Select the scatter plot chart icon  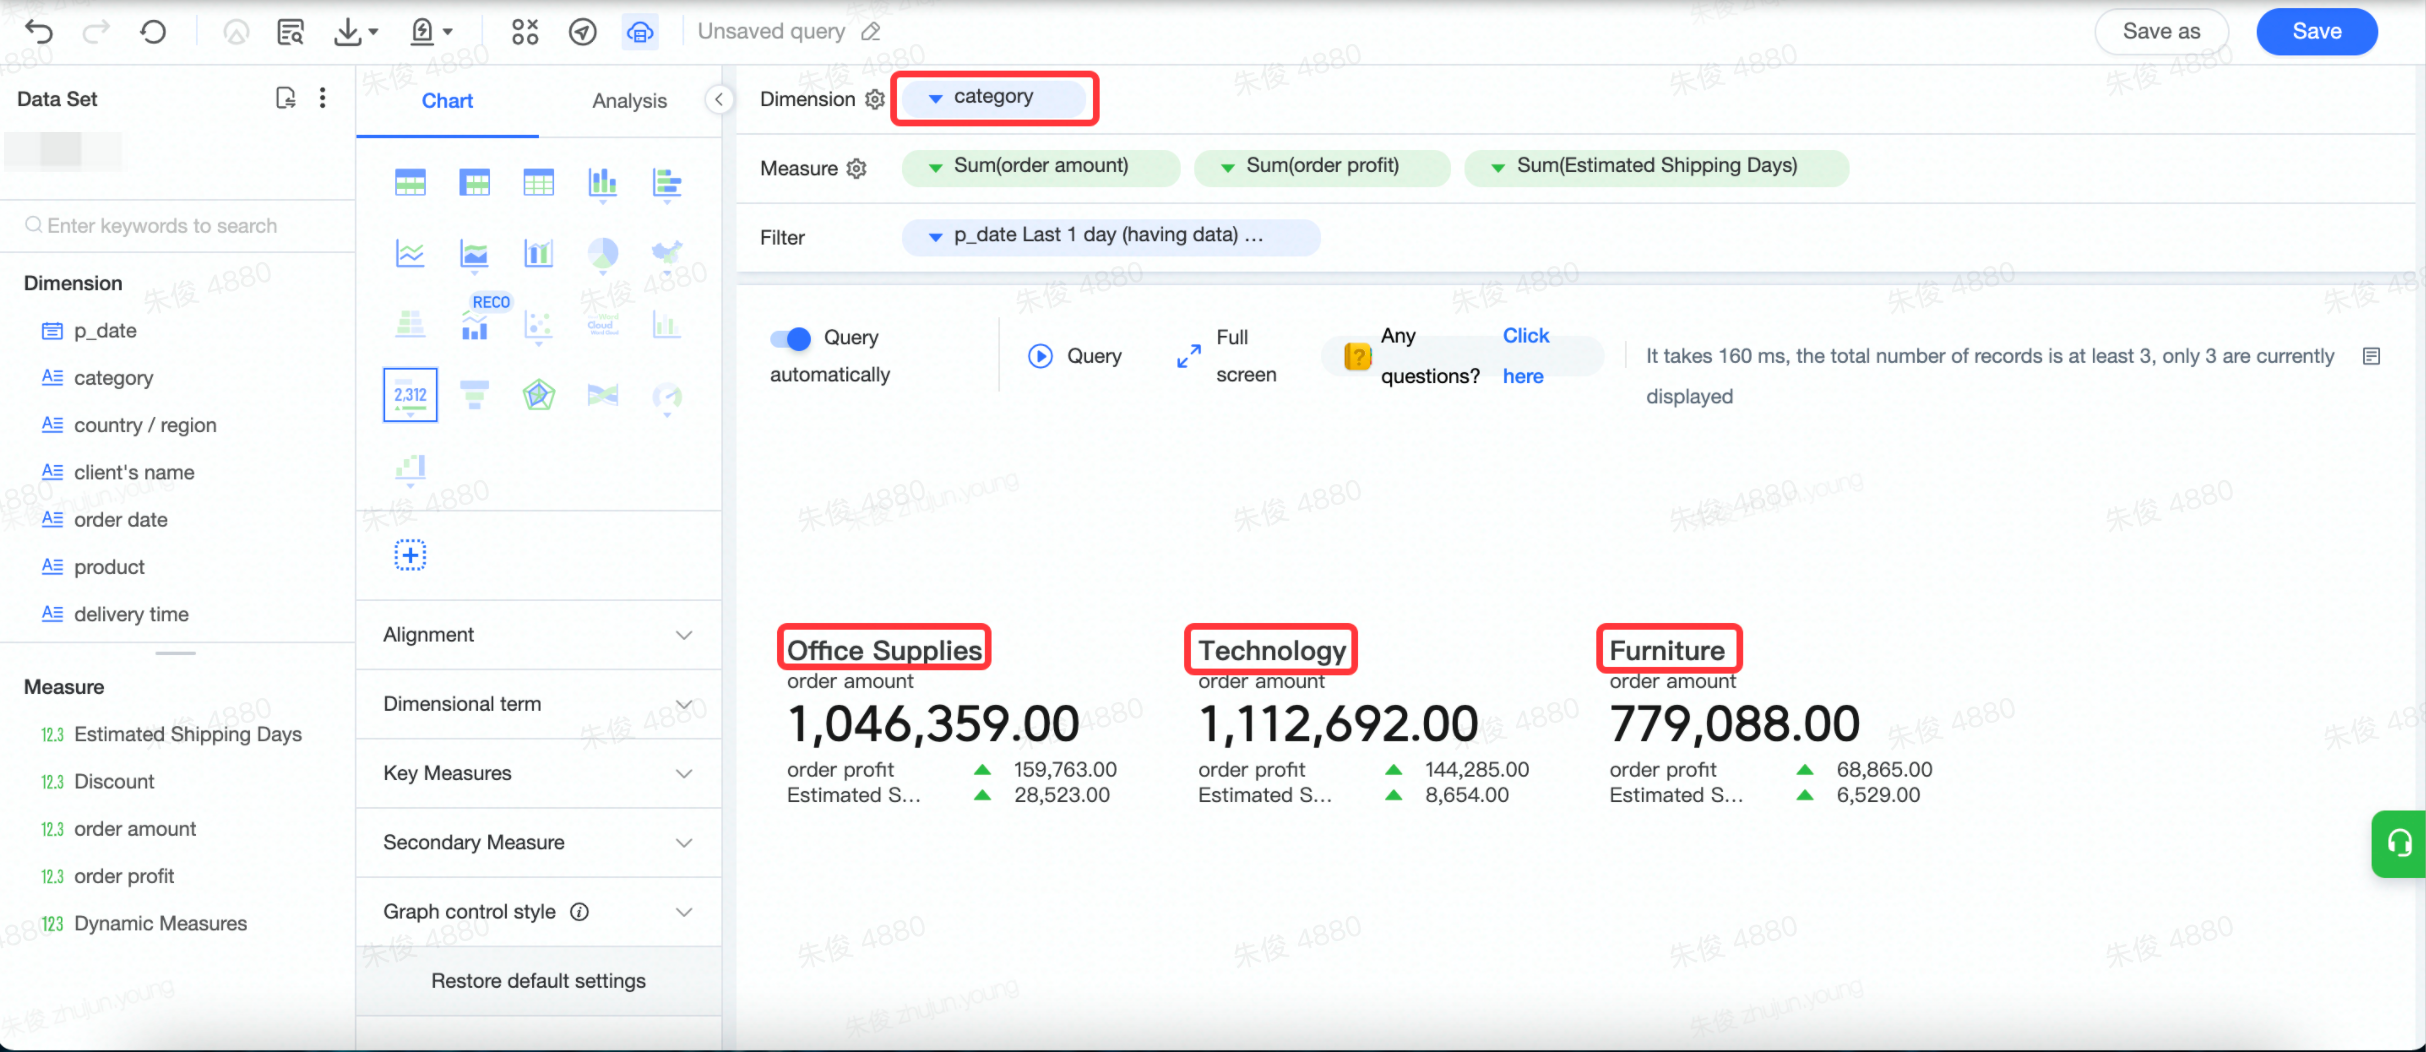538,325
